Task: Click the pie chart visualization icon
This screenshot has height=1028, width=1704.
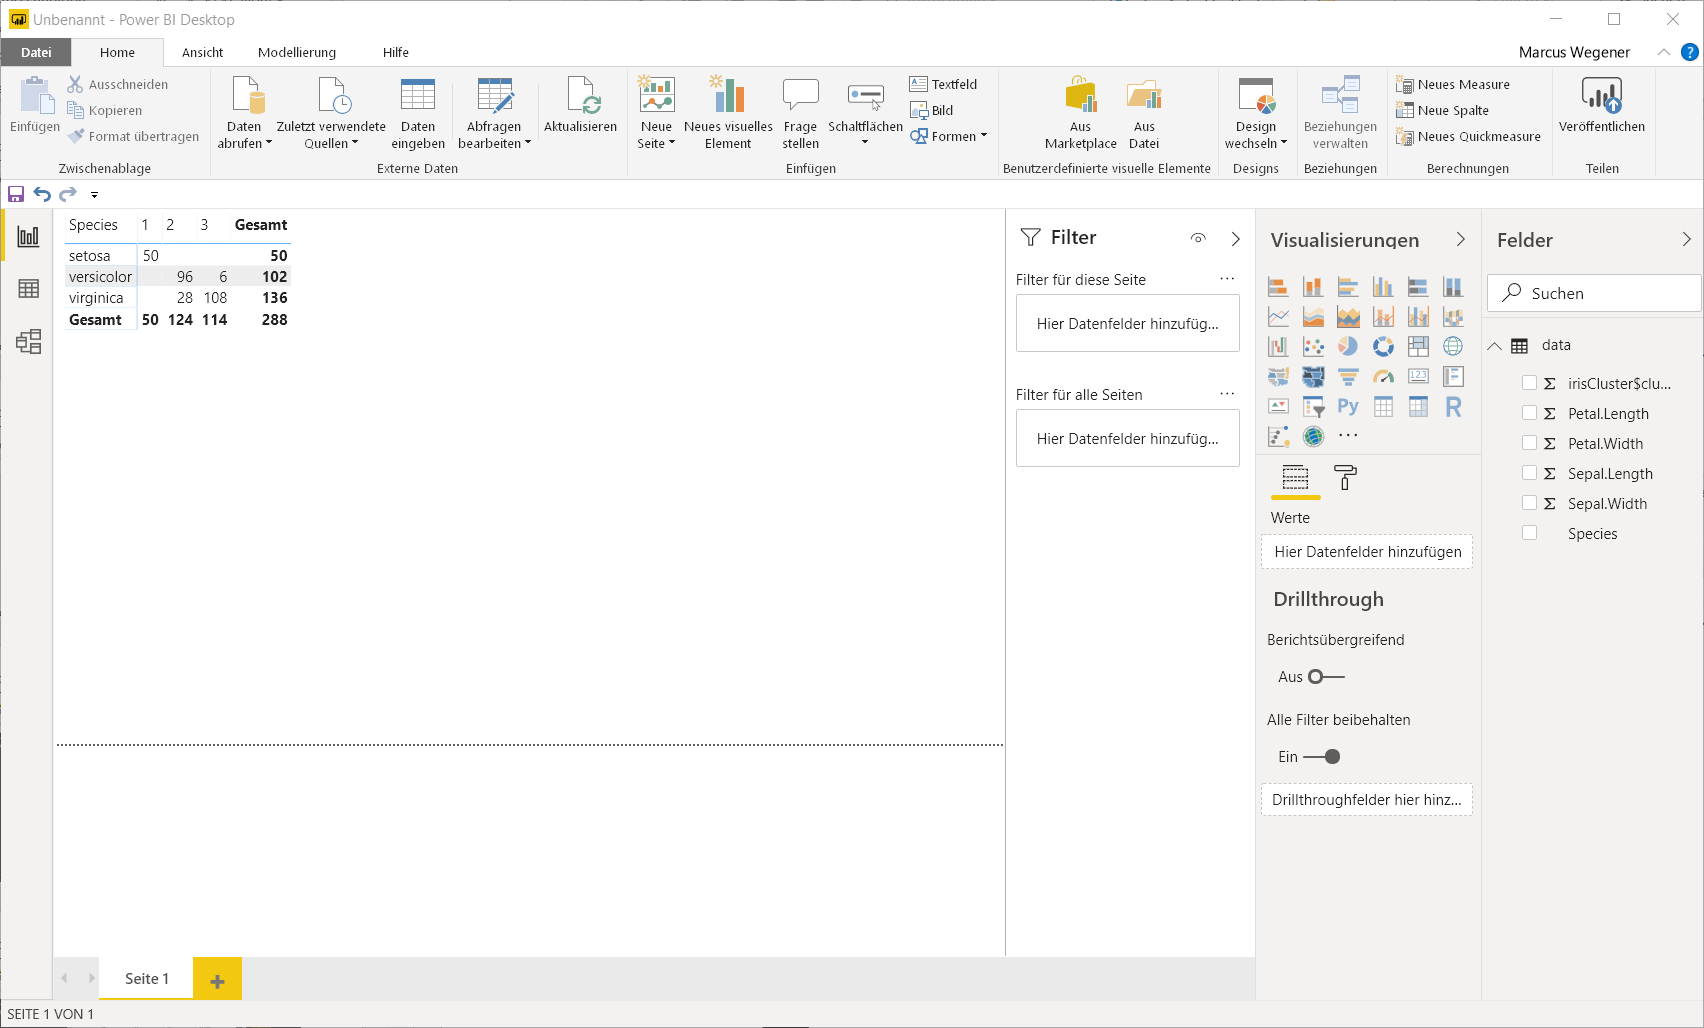Action: pyautogui.click(x=1348, y=346)
